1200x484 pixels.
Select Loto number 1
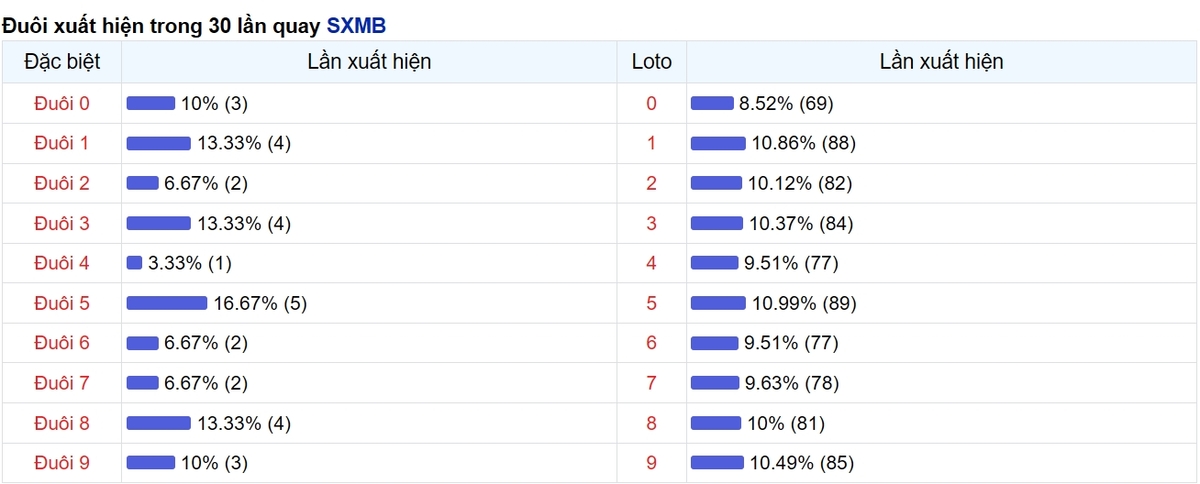pyautogui.click(x=652, y=143)
